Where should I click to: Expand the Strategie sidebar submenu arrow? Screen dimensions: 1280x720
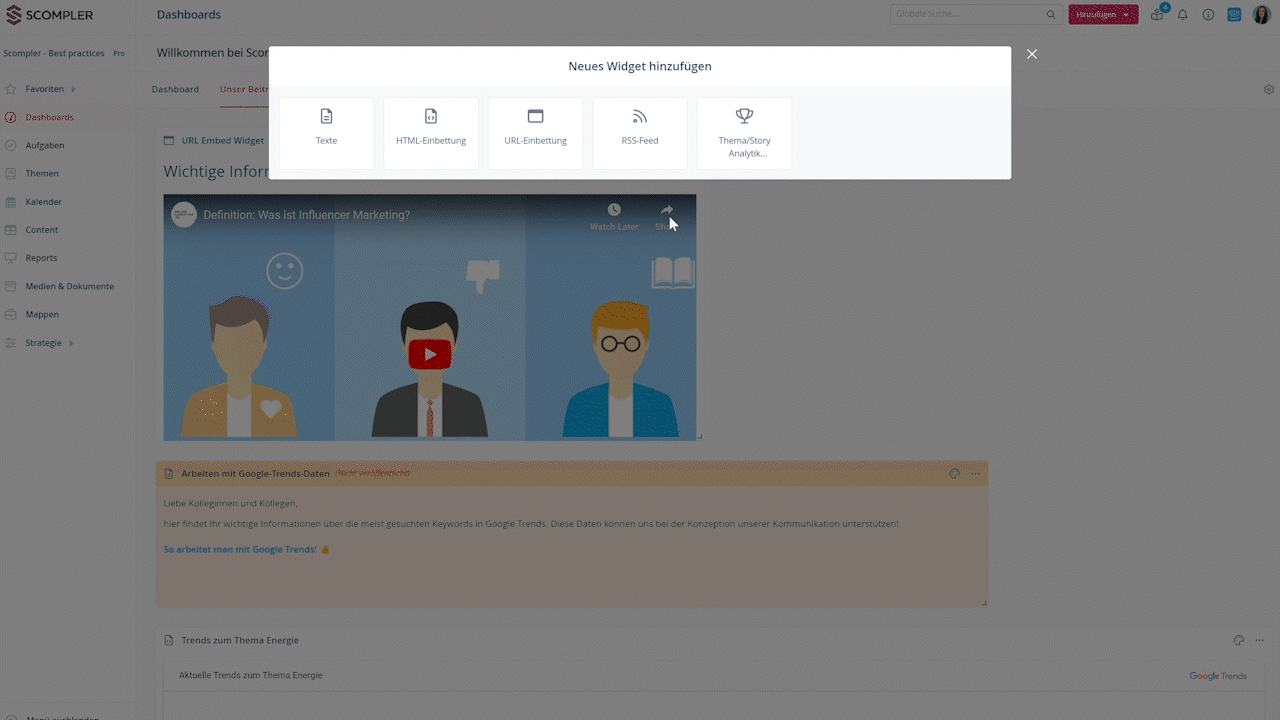pos(71,343)
